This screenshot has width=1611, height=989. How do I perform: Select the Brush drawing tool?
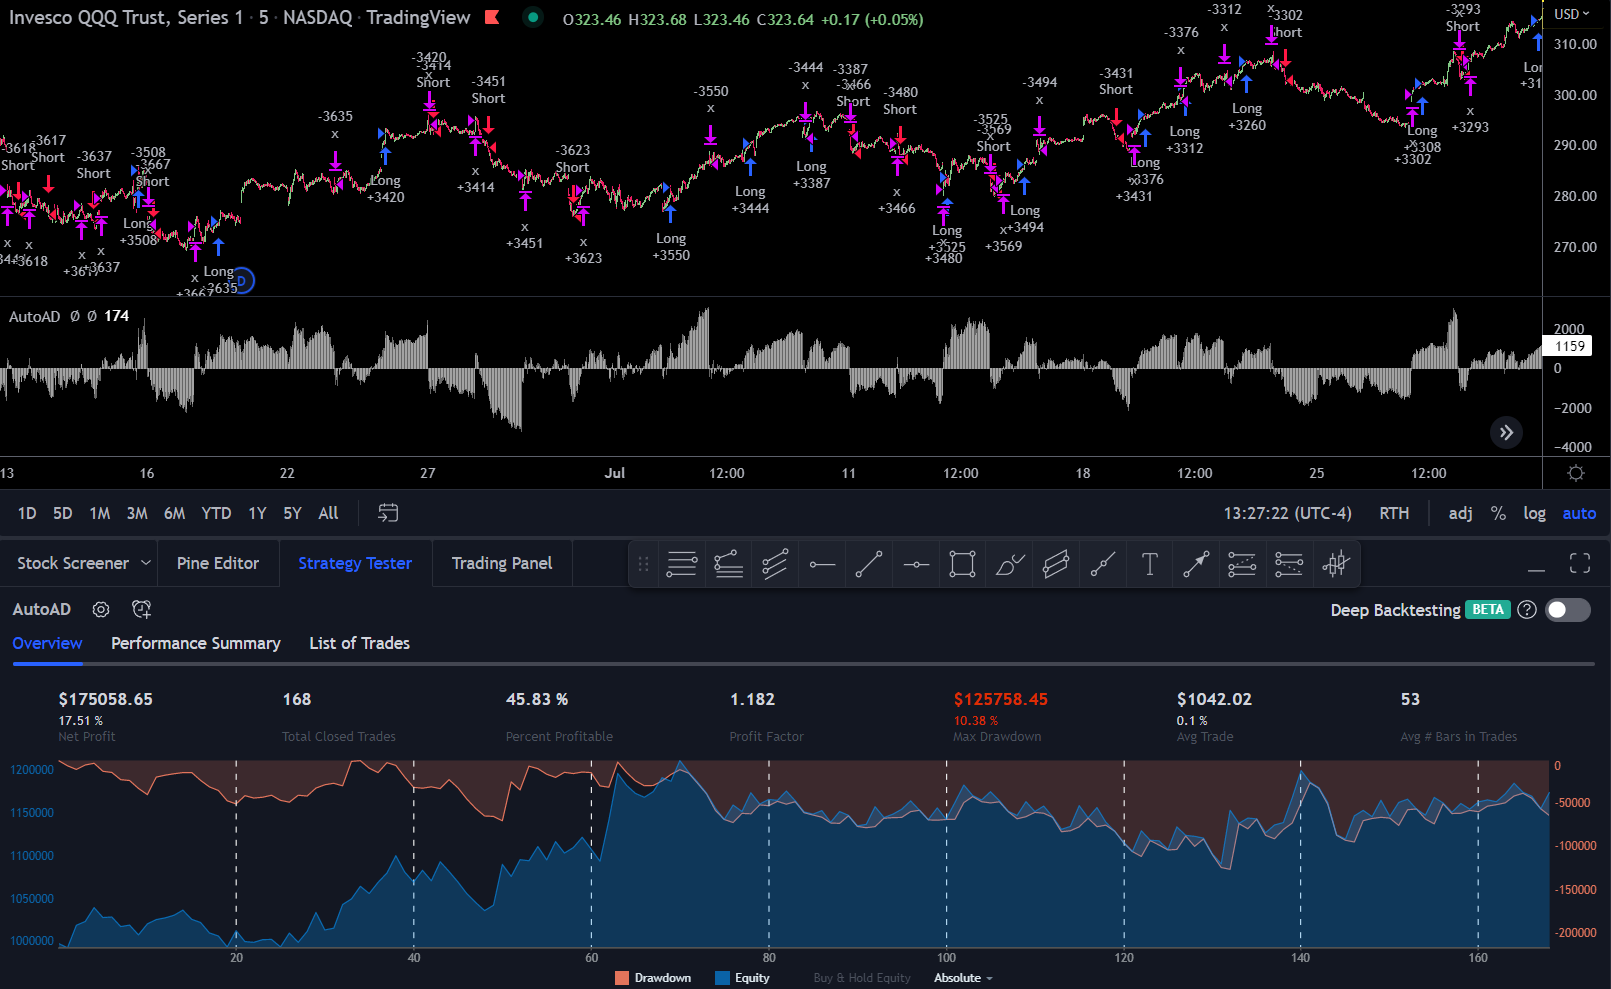pos(1009,564)
